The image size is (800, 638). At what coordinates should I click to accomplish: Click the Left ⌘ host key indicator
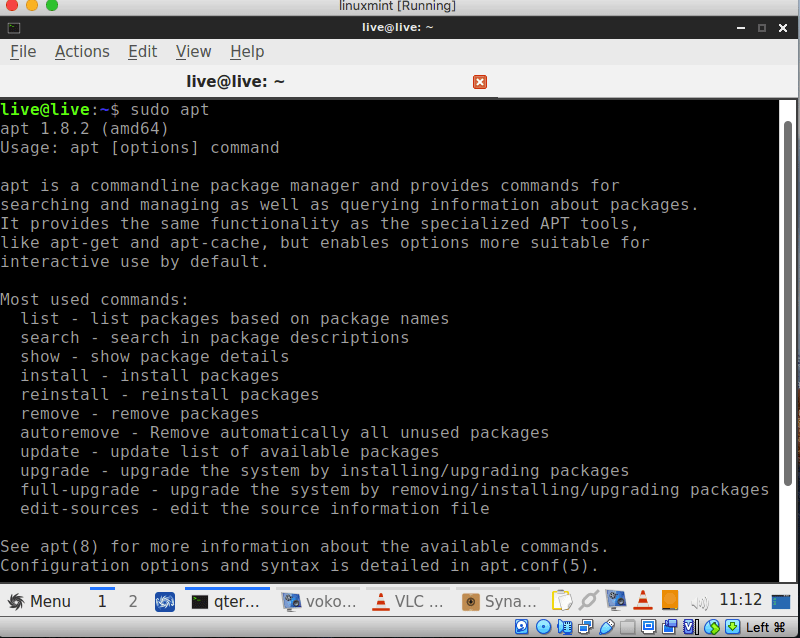coord(765,627)
